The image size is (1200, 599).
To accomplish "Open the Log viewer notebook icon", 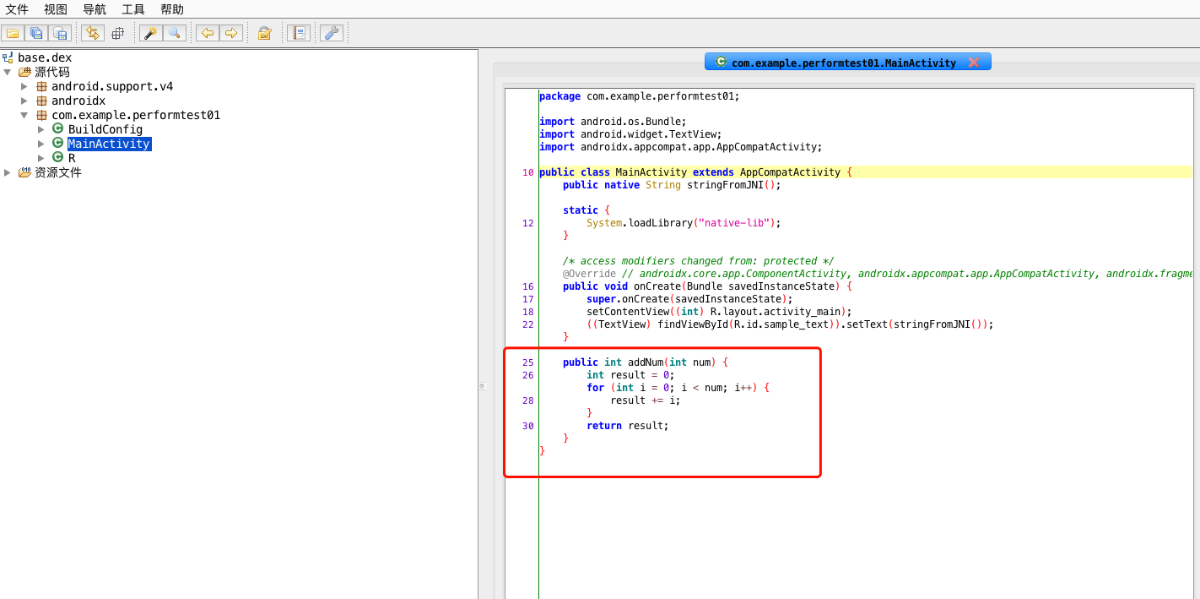I will coord(298,33).
